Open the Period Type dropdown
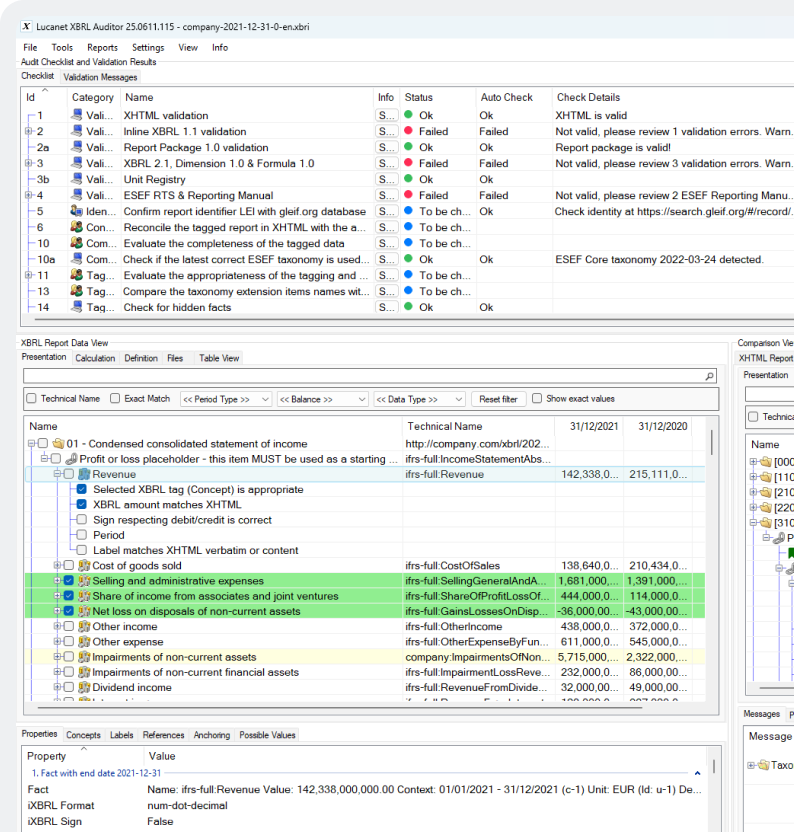This screenshot has height=832, width=794. (225, 399)
